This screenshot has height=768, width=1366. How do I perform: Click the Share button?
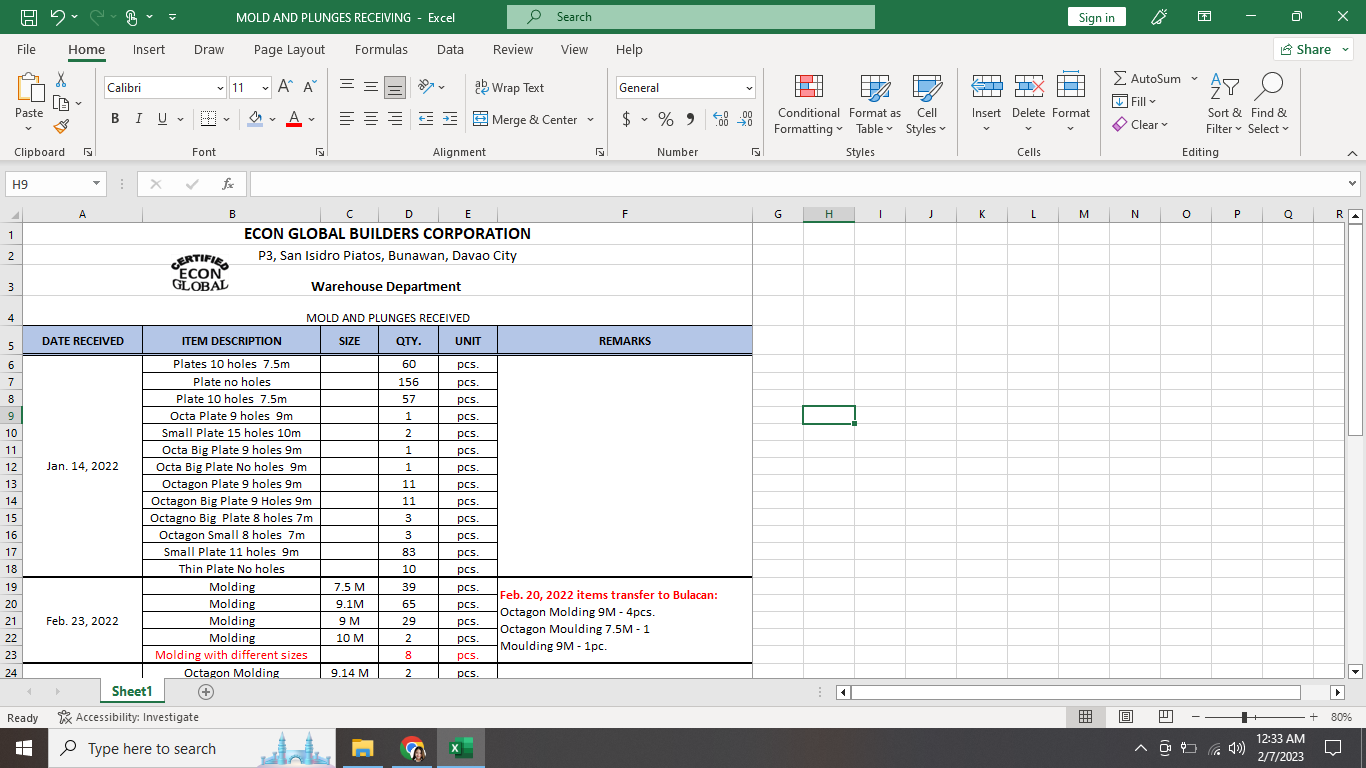[x=1313, y=49]
